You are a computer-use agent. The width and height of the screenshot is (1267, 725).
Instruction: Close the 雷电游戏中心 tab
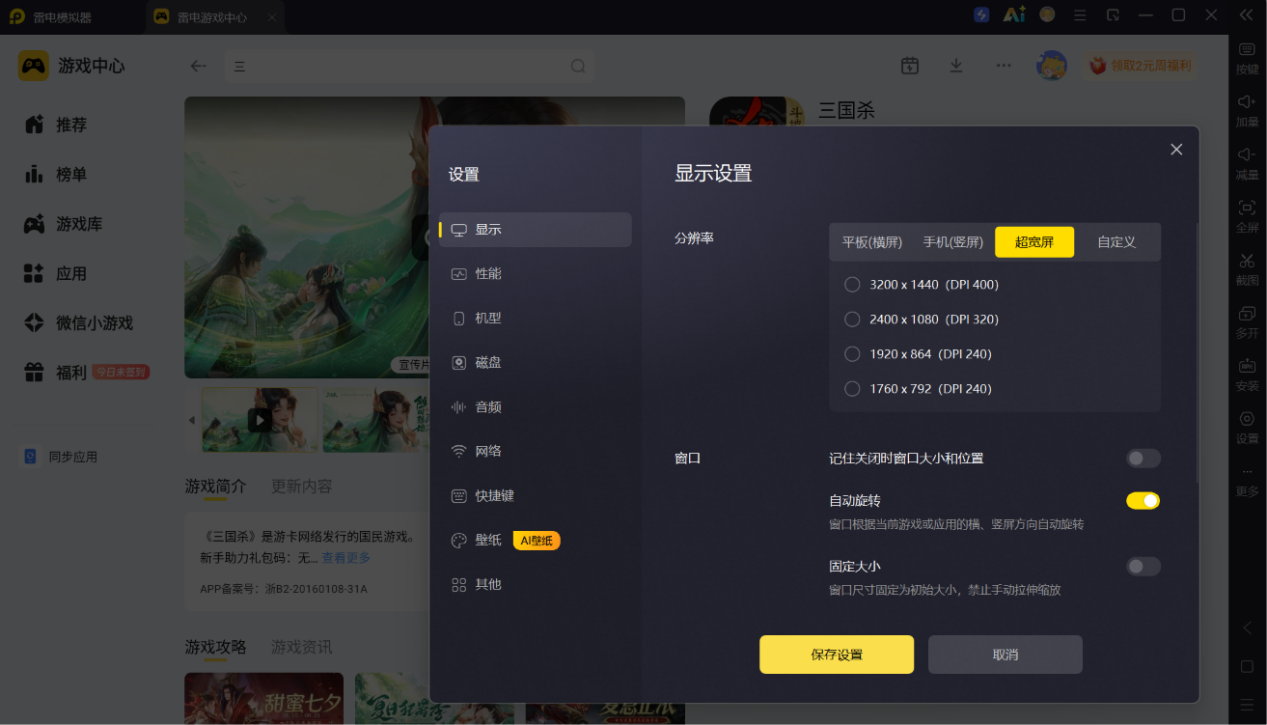pos(272,17)
